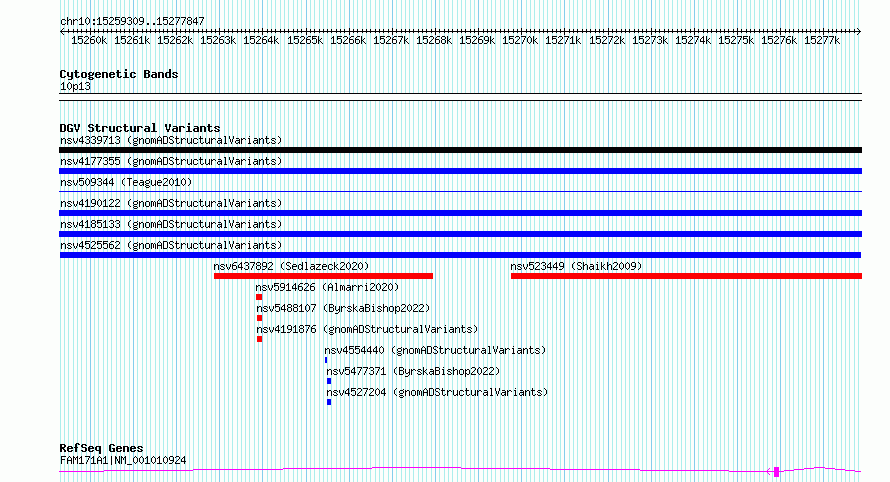
Task: Click the chr10:15259309..15277847 coordinate text
Action: pyautogui.click(x=132, y=22)
